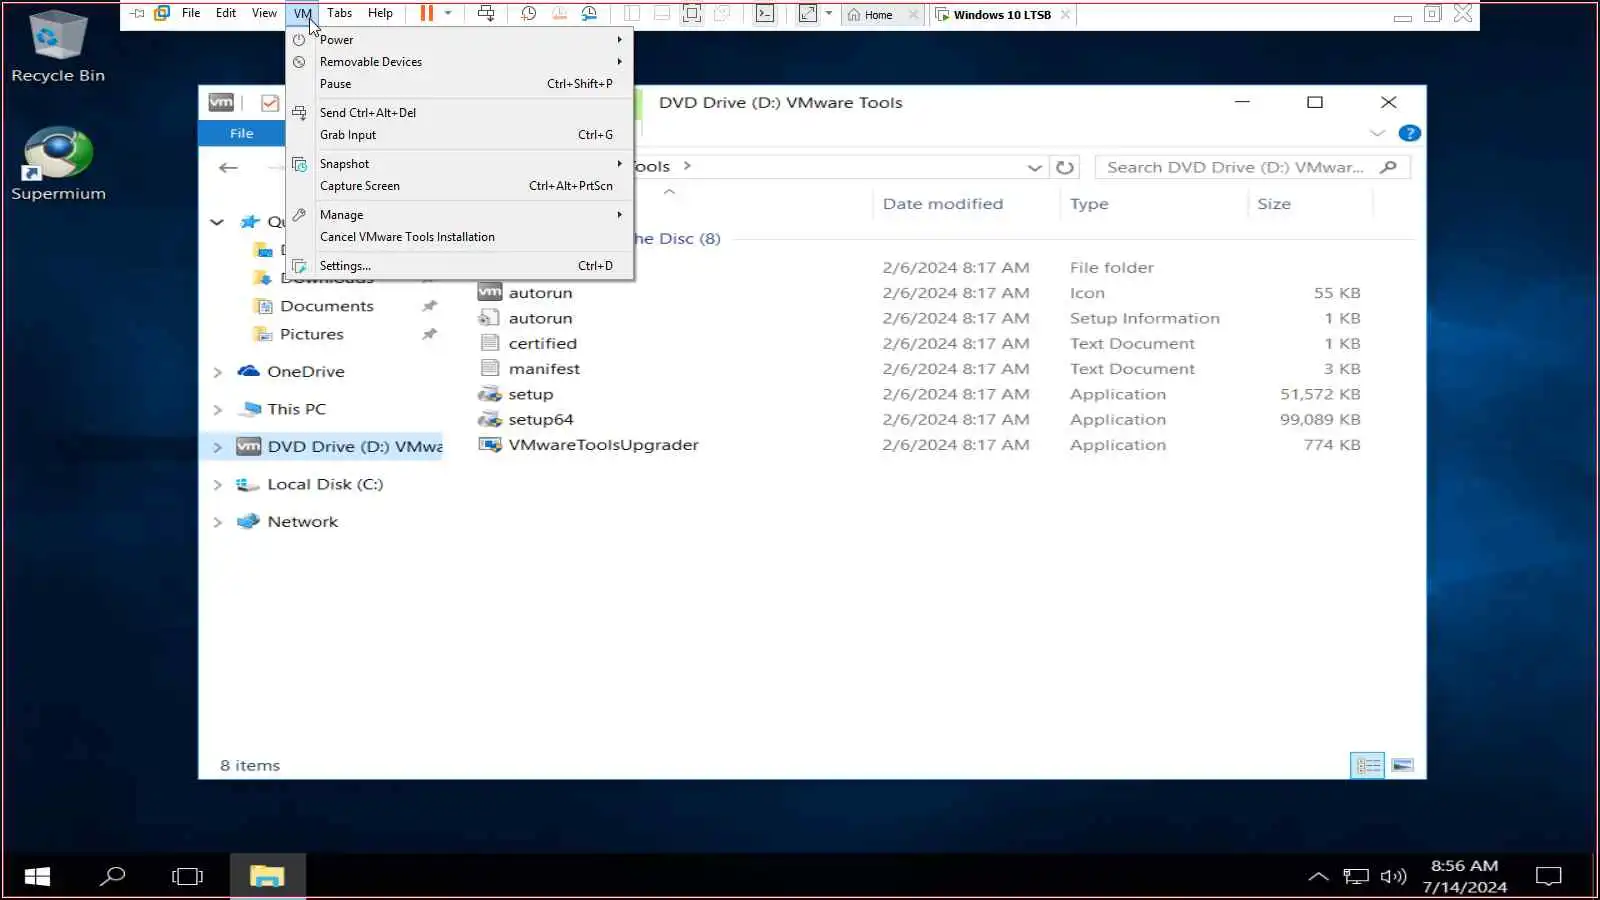Image resolution: width=1600 pixels, height=900 pixels.
Task: Click Cancel VMware Tools Installation
Action: (460, 237)
